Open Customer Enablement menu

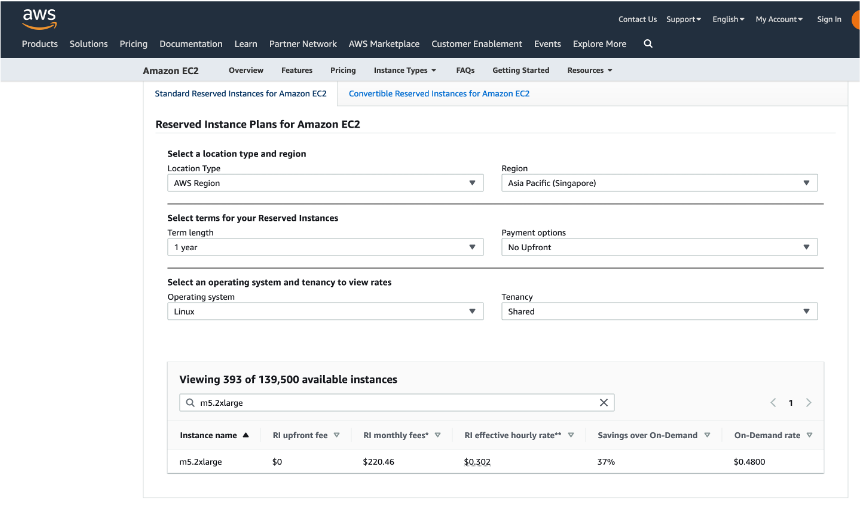pos(477,44)
